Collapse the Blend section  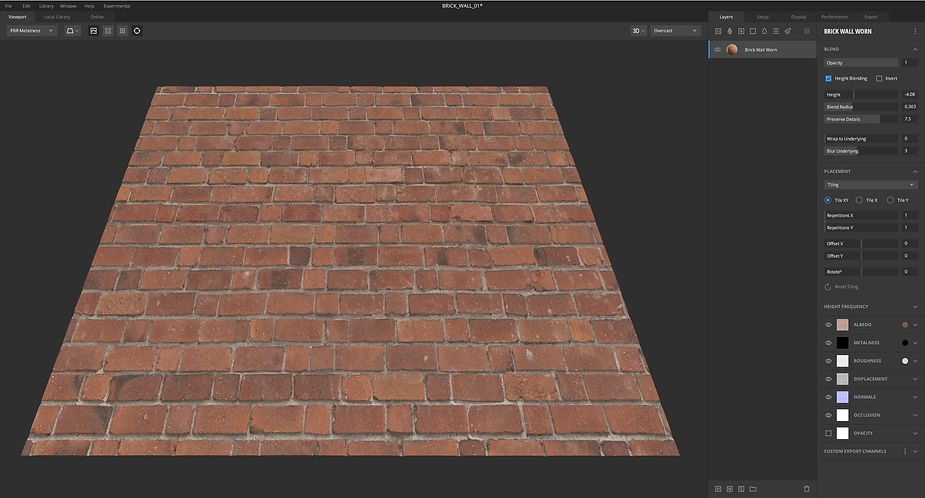(915, 49)
